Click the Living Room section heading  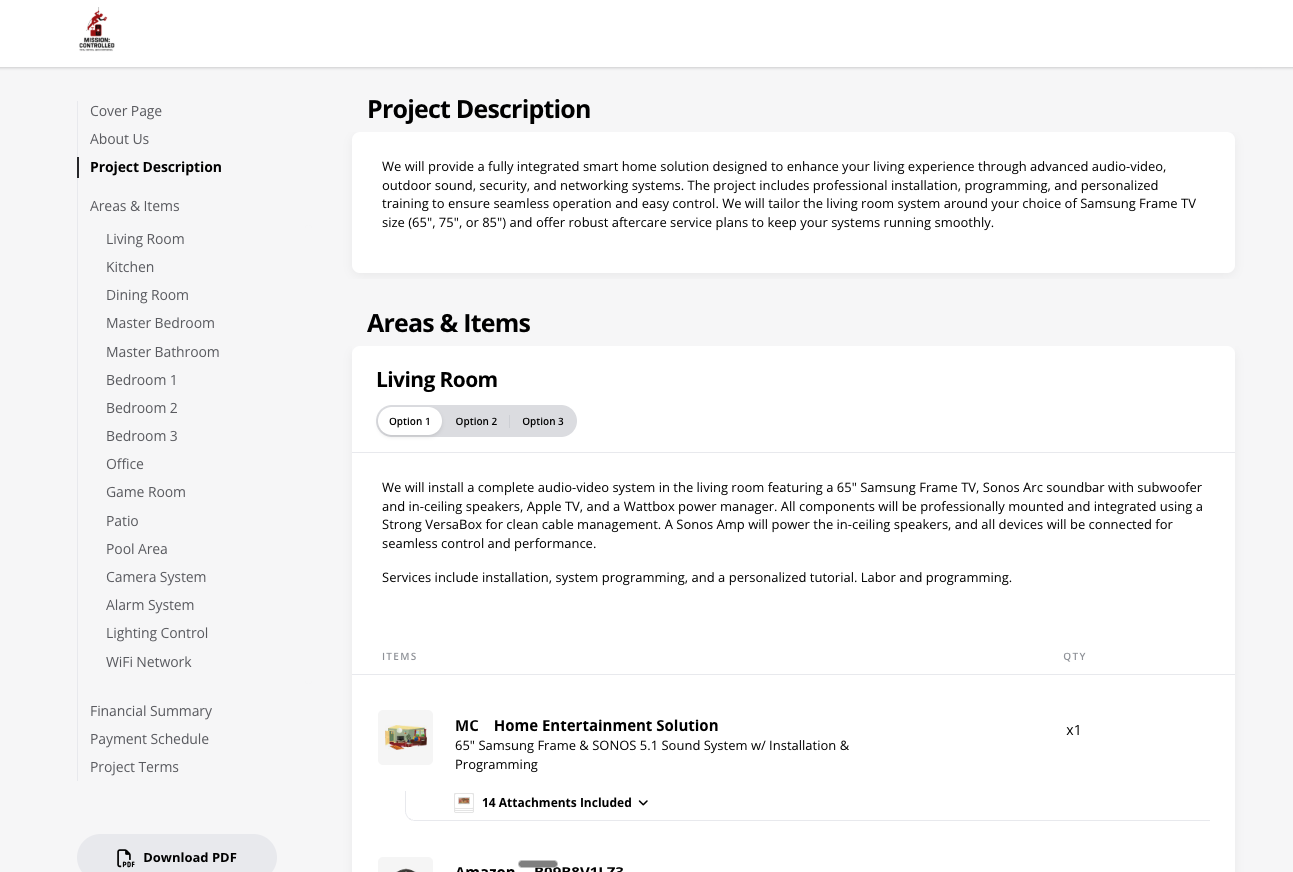(x=437, y=380)
